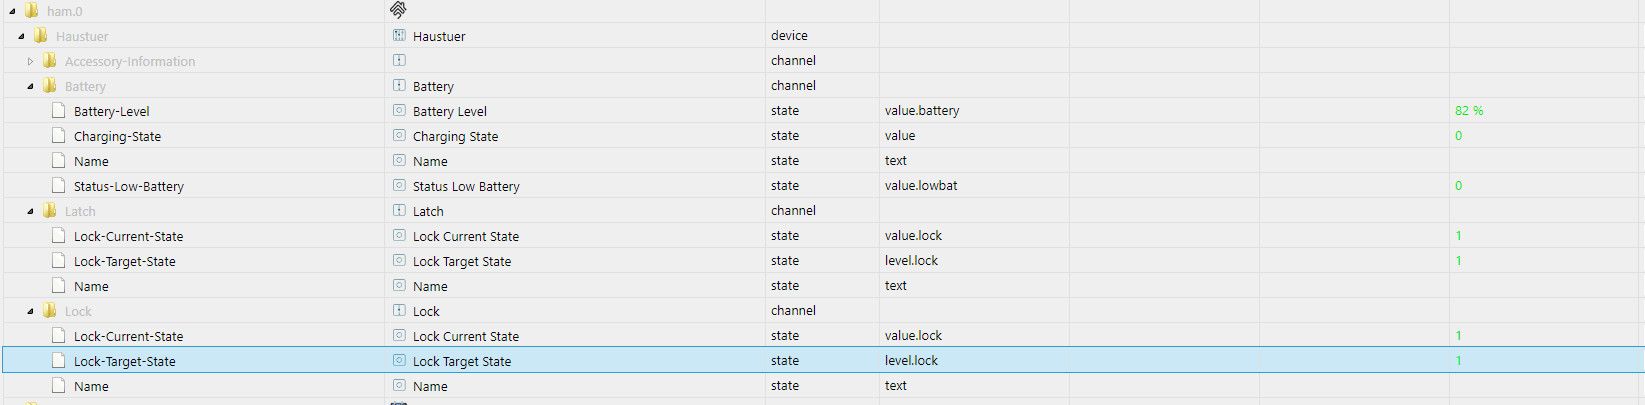The height and width of the screenshot is (405, 1645).
Task: Select Lock-Target-State under the Latch channel
Action: [x=124, y=261]
